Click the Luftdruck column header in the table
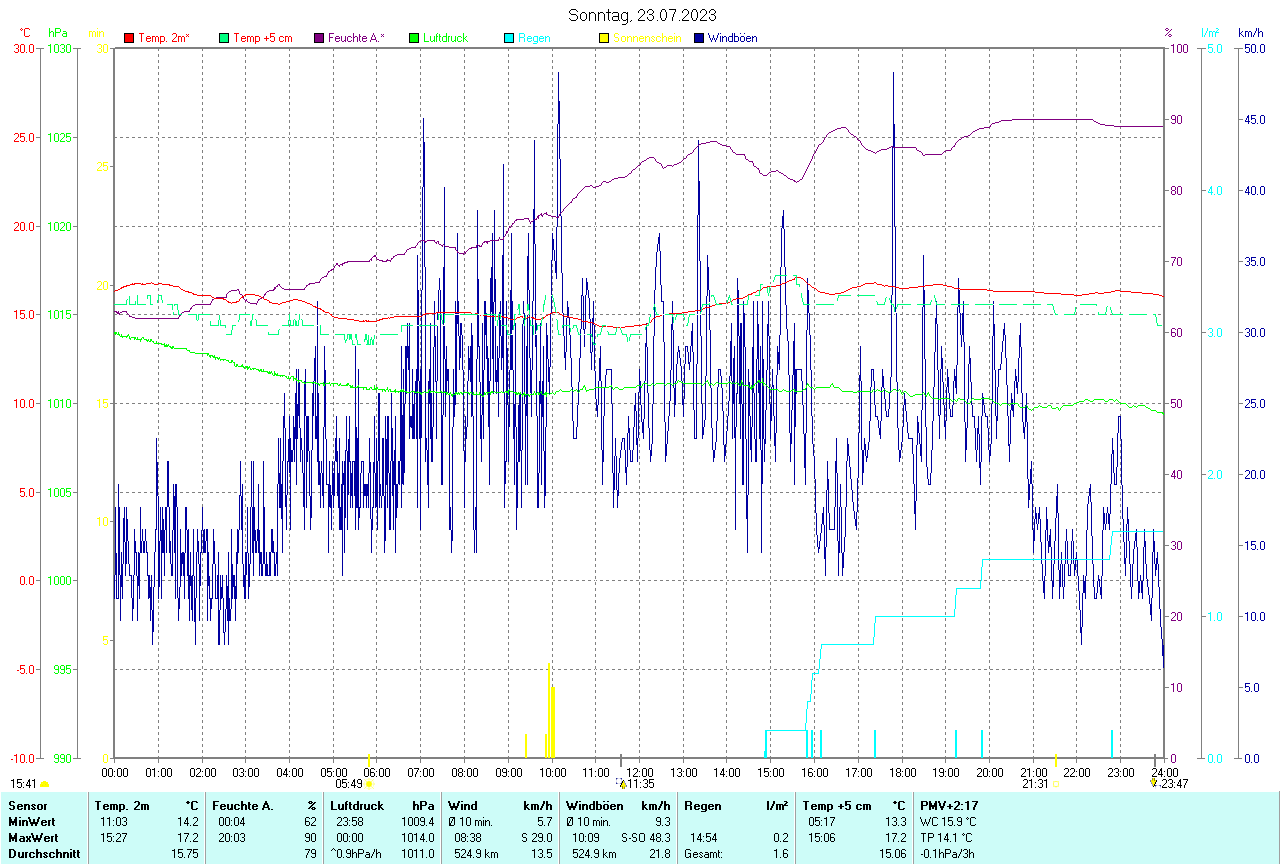Image resolution: width=1280 pixels, height=864 pixels. 357,805
